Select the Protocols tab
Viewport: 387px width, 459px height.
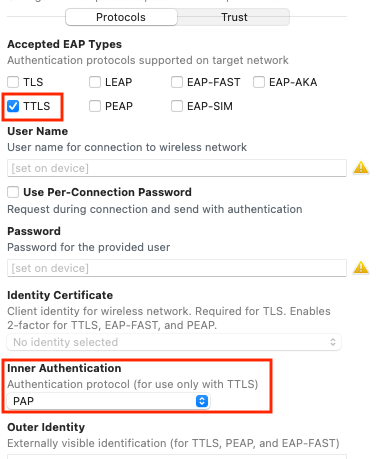point(121,17)
